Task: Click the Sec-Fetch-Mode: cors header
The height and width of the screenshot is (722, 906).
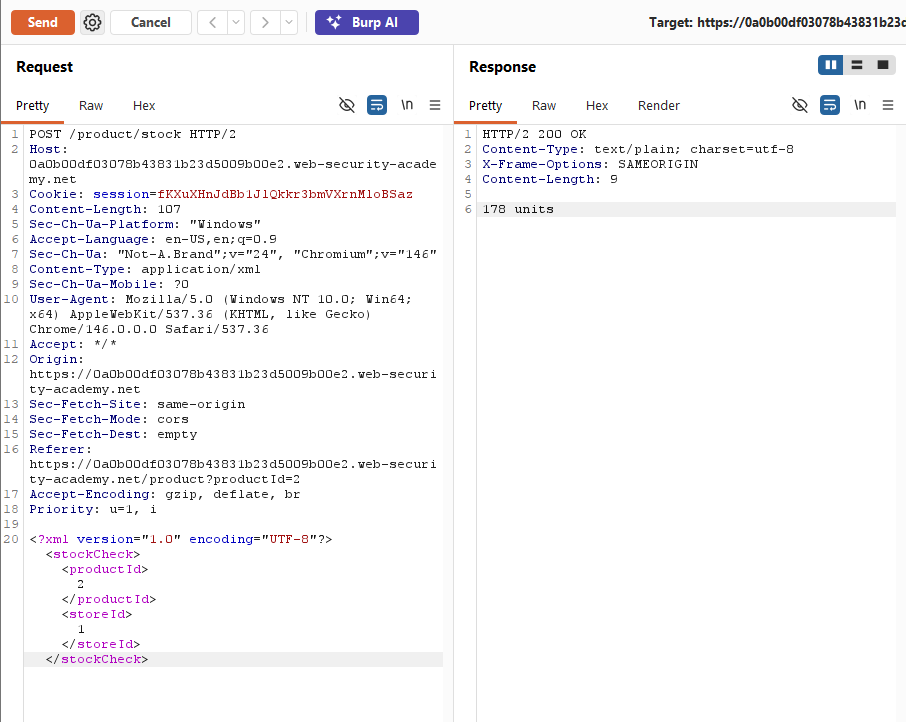Action: click(109, 419)
